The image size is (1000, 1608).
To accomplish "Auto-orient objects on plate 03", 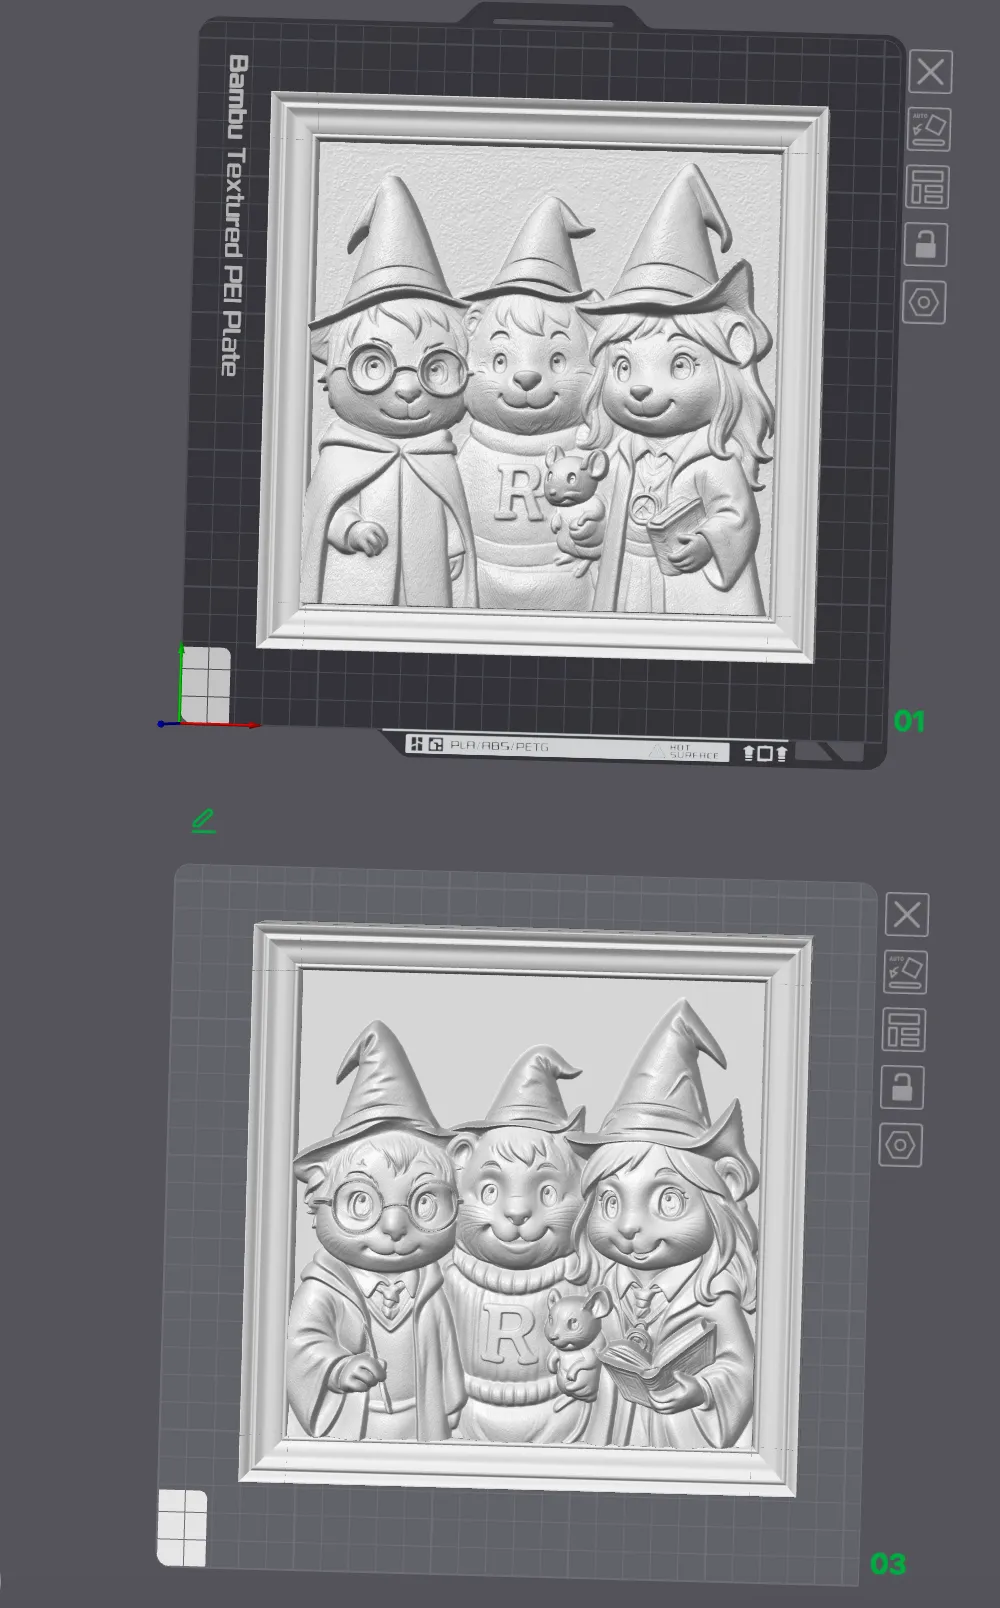I will (x=905, y=972).
